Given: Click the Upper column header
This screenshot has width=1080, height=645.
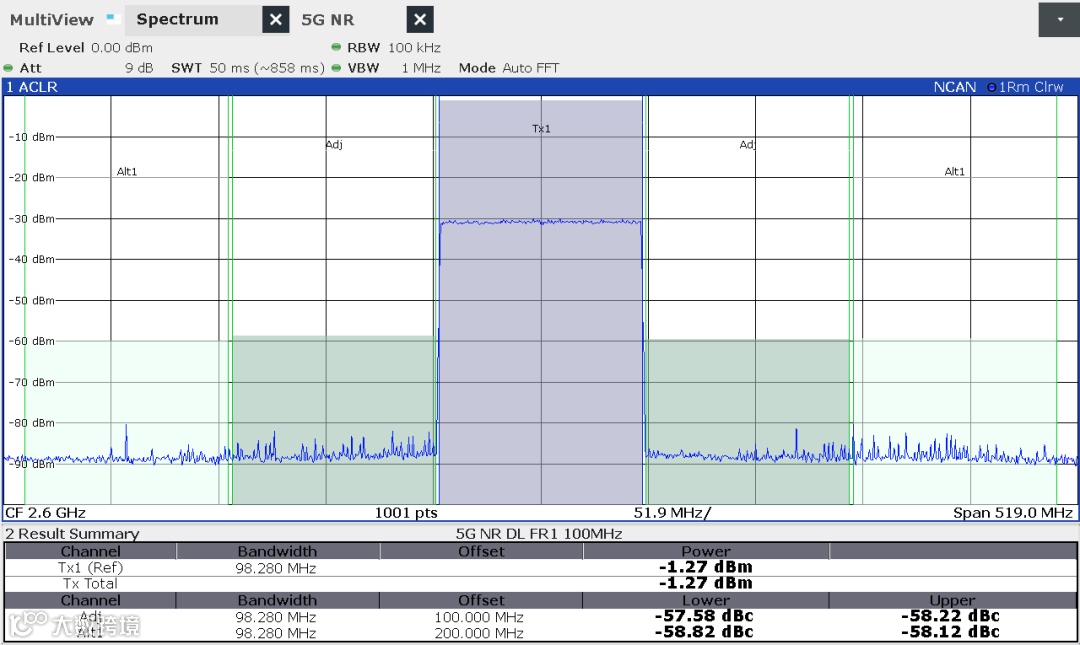Looking at the screenshot, I should [952, 600].
